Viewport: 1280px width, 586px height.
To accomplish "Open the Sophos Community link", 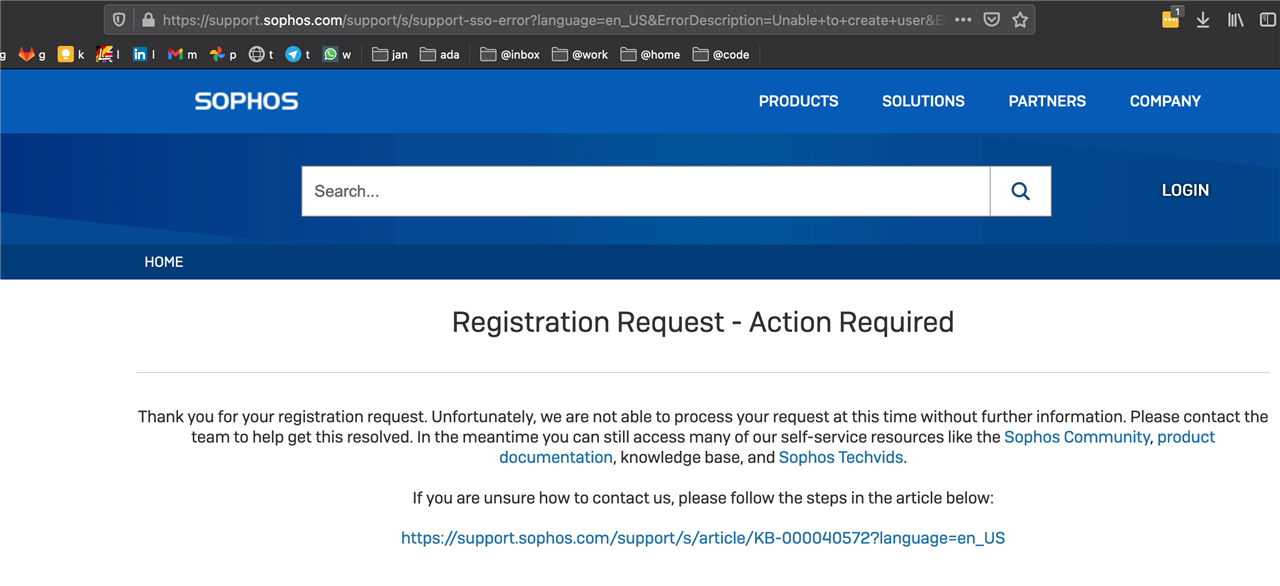I will (x=1077, y=437).
